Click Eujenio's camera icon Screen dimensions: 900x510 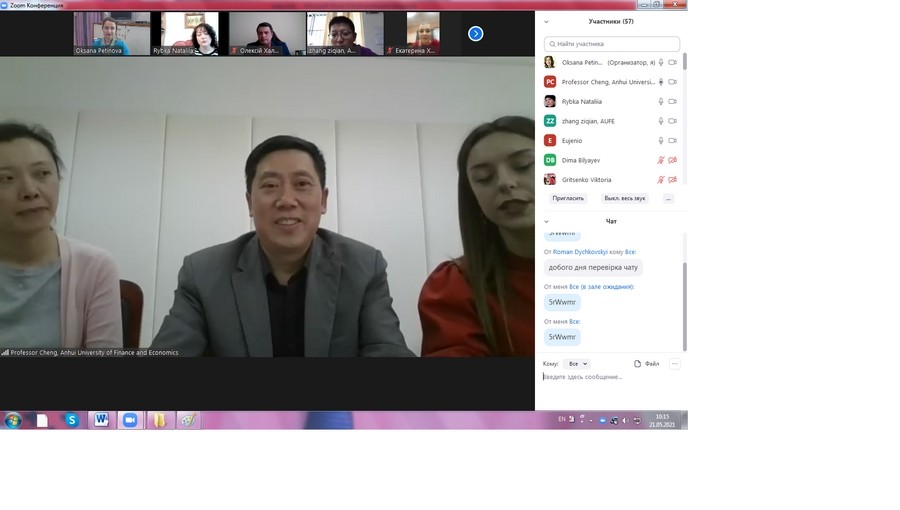click(672, 141)
